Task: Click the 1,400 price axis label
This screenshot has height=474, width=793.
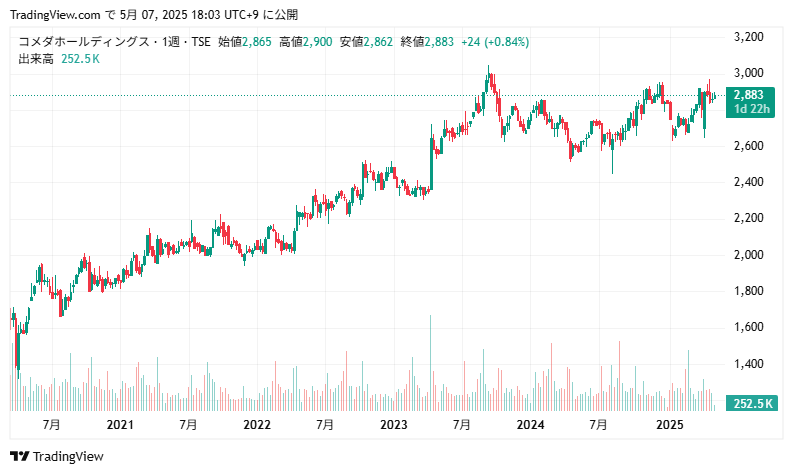Action: coord(748,364)
